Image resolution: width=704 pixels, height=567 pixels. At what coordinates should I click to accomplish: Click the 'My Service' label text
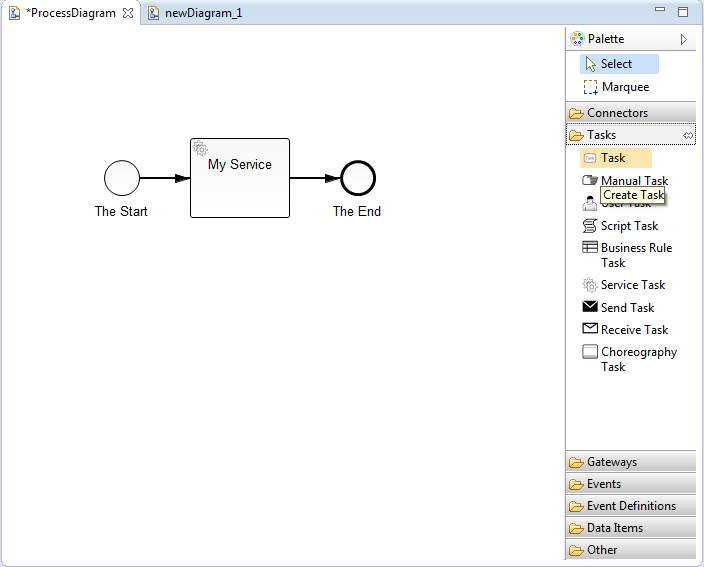(240, 165)
